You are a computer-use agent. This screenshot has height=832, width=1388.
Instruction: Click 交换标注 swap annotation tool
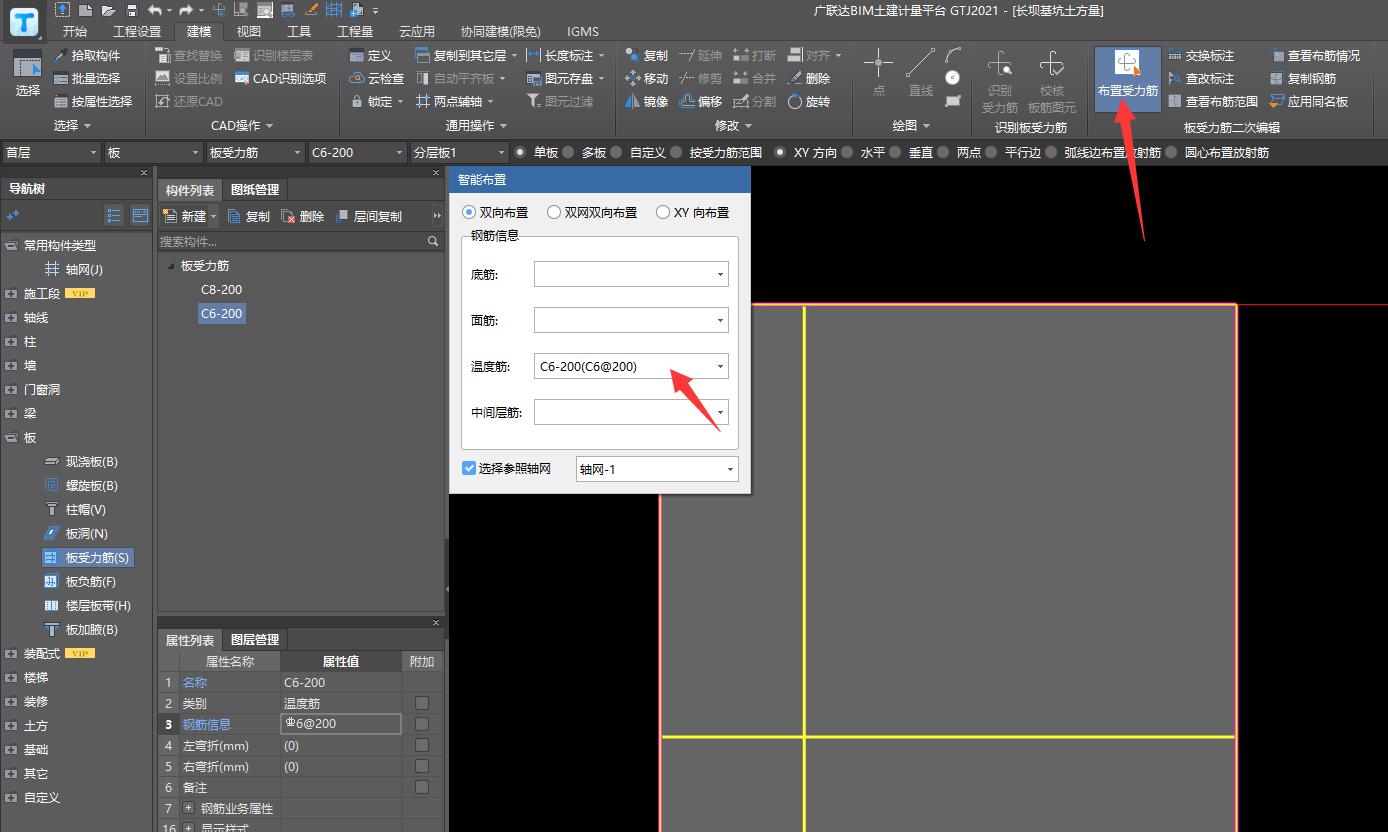1201,56
